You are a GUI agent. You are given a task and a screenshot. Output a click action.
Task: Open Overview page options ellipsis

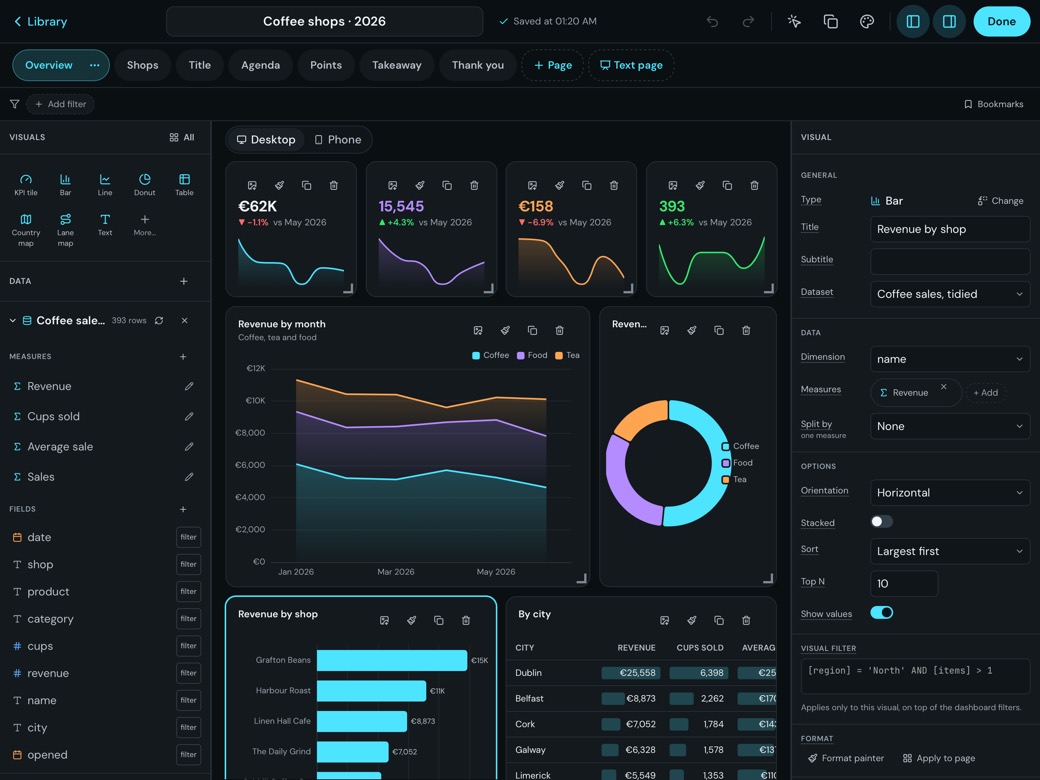coord(95,65)
